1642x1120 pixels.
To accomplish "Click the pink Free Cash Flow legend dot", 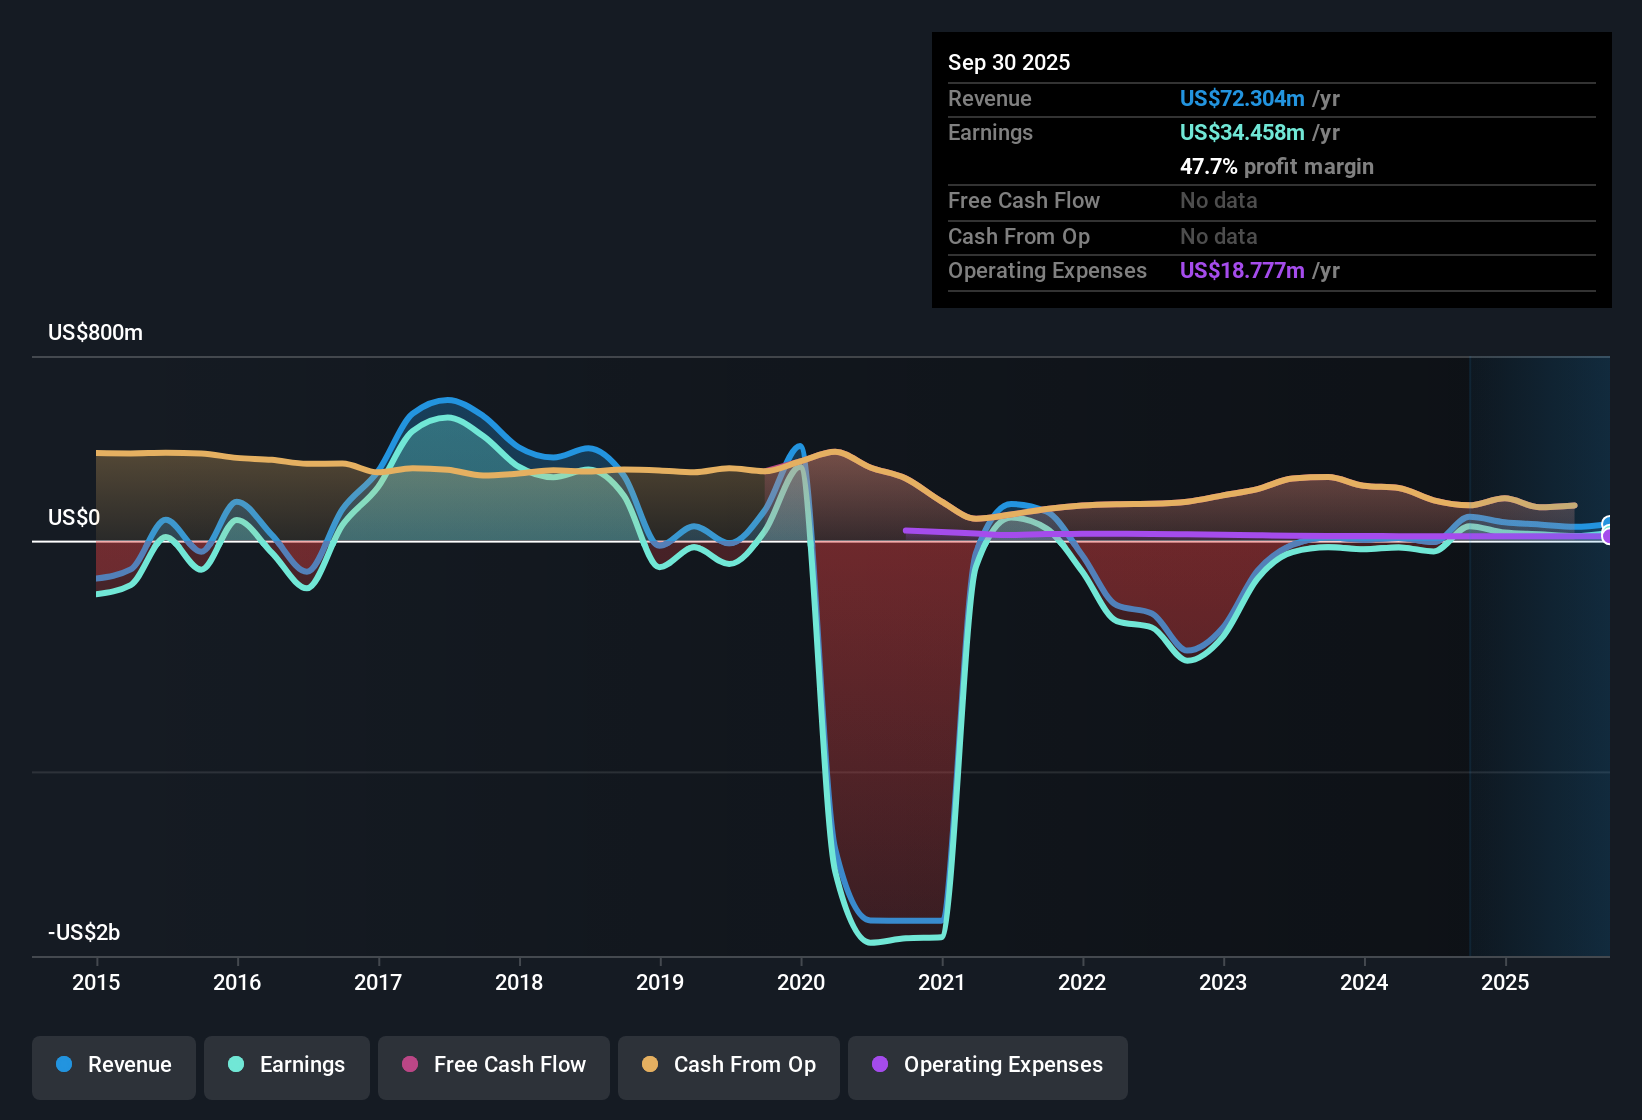I will click(x=410, y=1066).
